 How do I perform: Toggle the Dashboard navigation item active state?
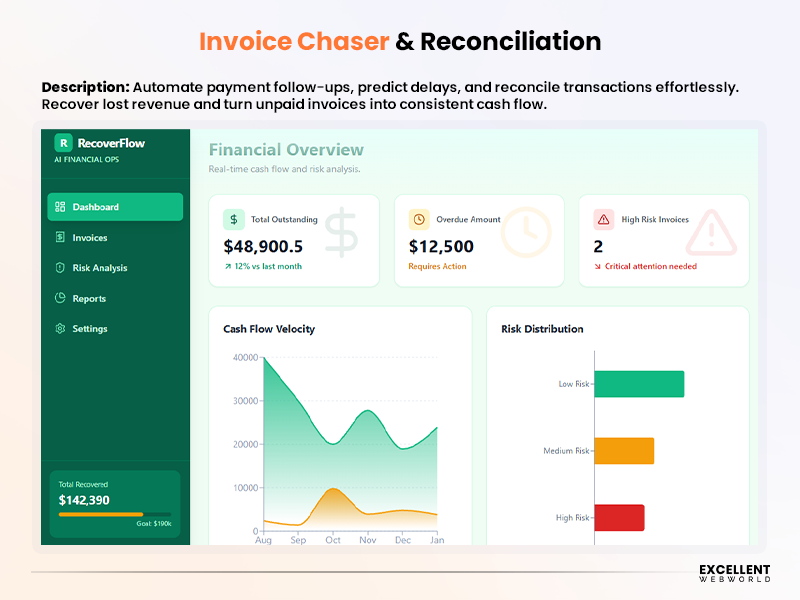[x=115, y=206]
